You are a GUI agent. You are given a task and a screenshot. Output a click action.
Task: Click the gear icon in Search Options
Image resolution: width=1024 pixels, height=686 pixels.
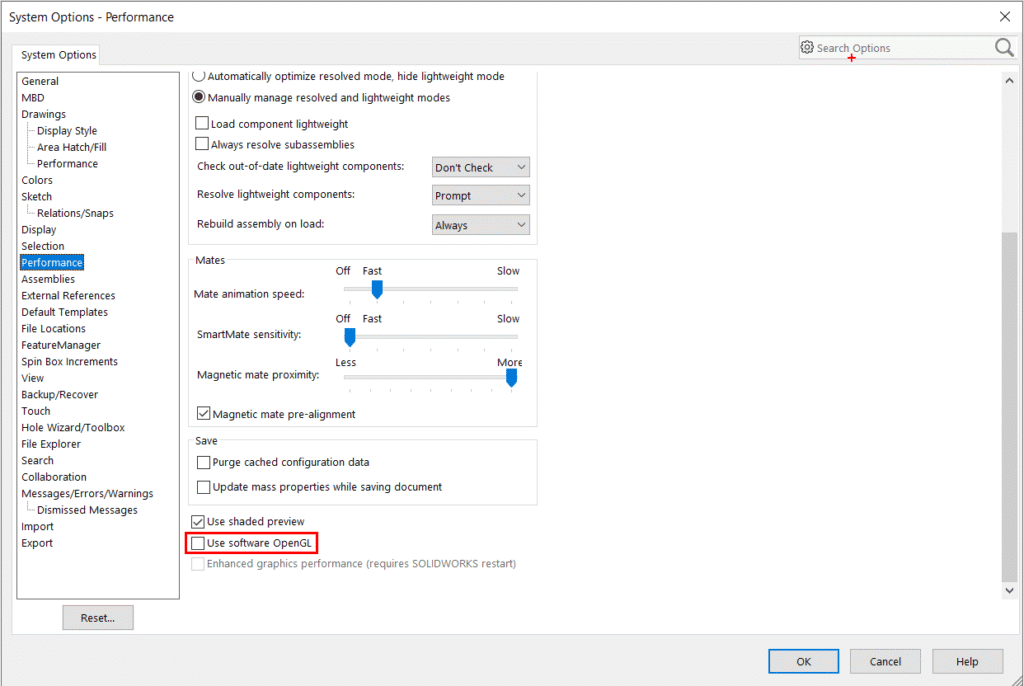807,47
